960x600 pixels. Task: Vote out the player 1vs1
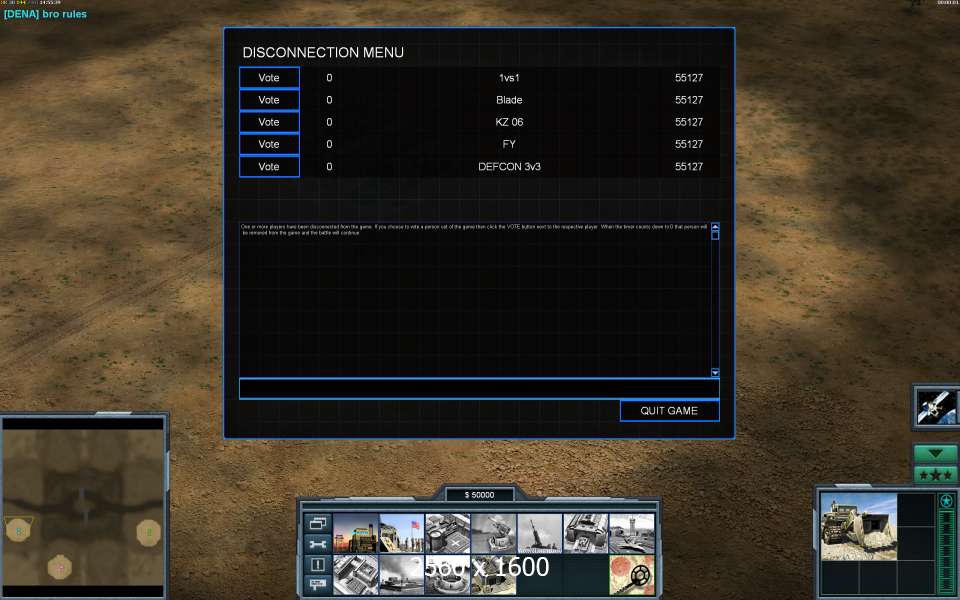(x=269, y=78)
